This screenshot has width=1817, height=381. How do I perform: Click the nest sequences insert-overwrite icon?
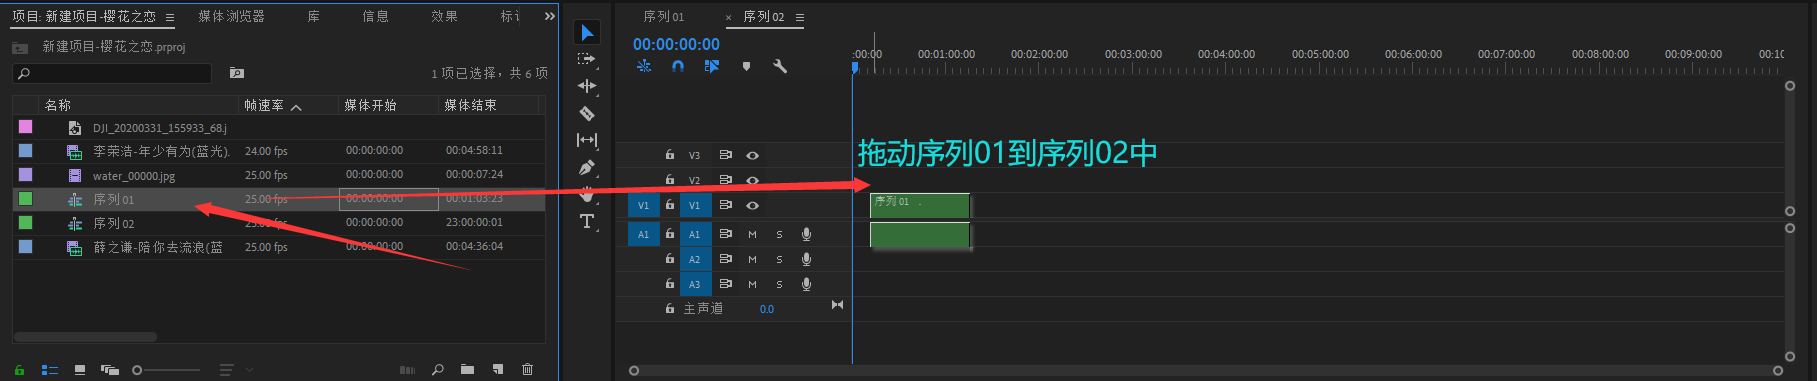pyautogui.click(x=644, y=66)
